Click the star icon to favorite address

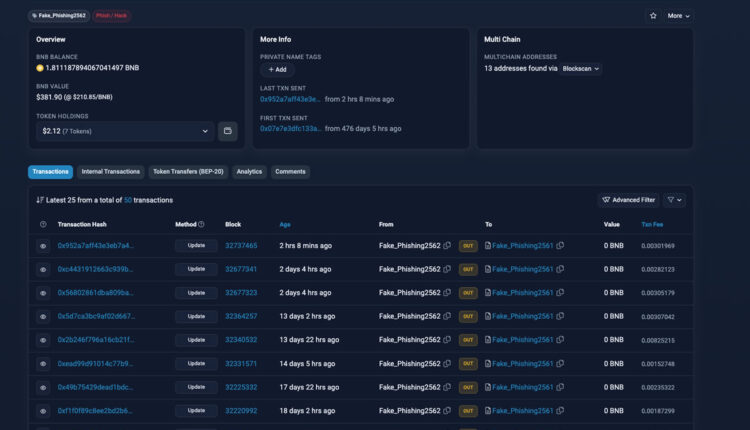(x=653, y=16)
